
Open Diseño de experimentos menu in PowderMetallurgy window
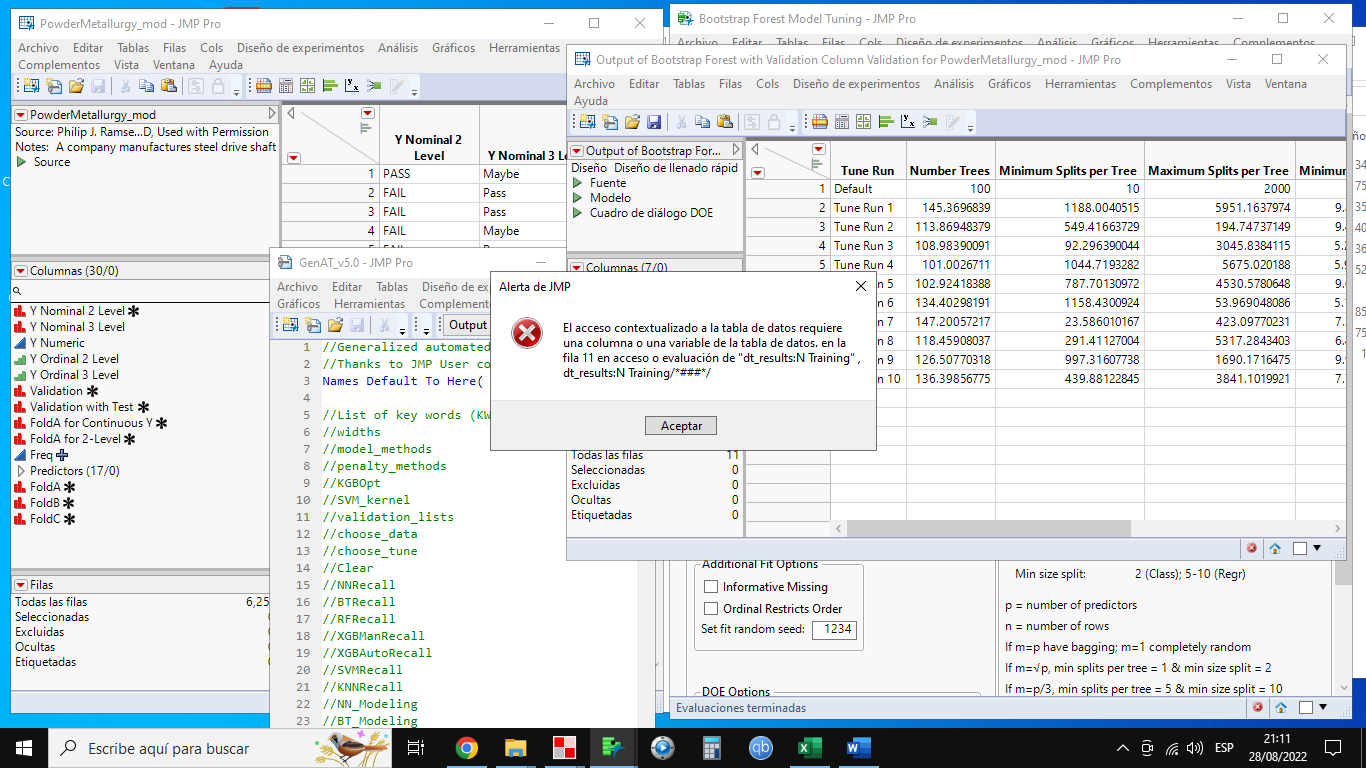[x=300, y=48]
